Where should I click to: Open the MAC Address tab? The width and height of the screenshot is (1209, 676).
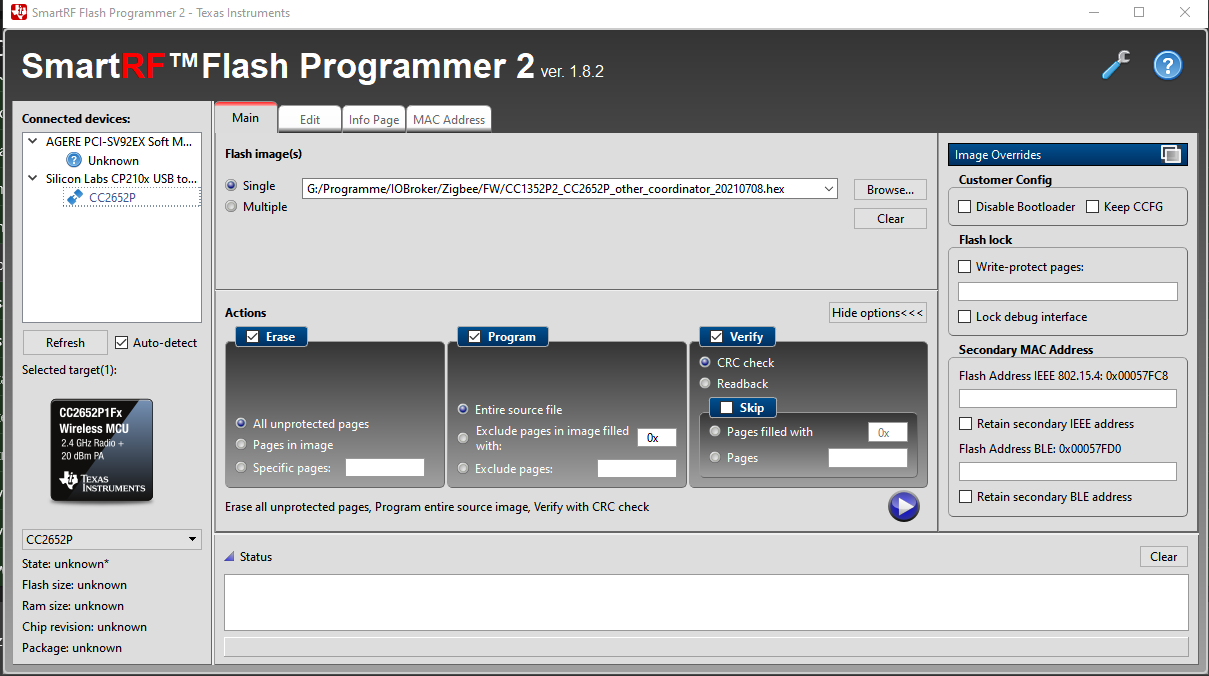[x=449, y=119]
